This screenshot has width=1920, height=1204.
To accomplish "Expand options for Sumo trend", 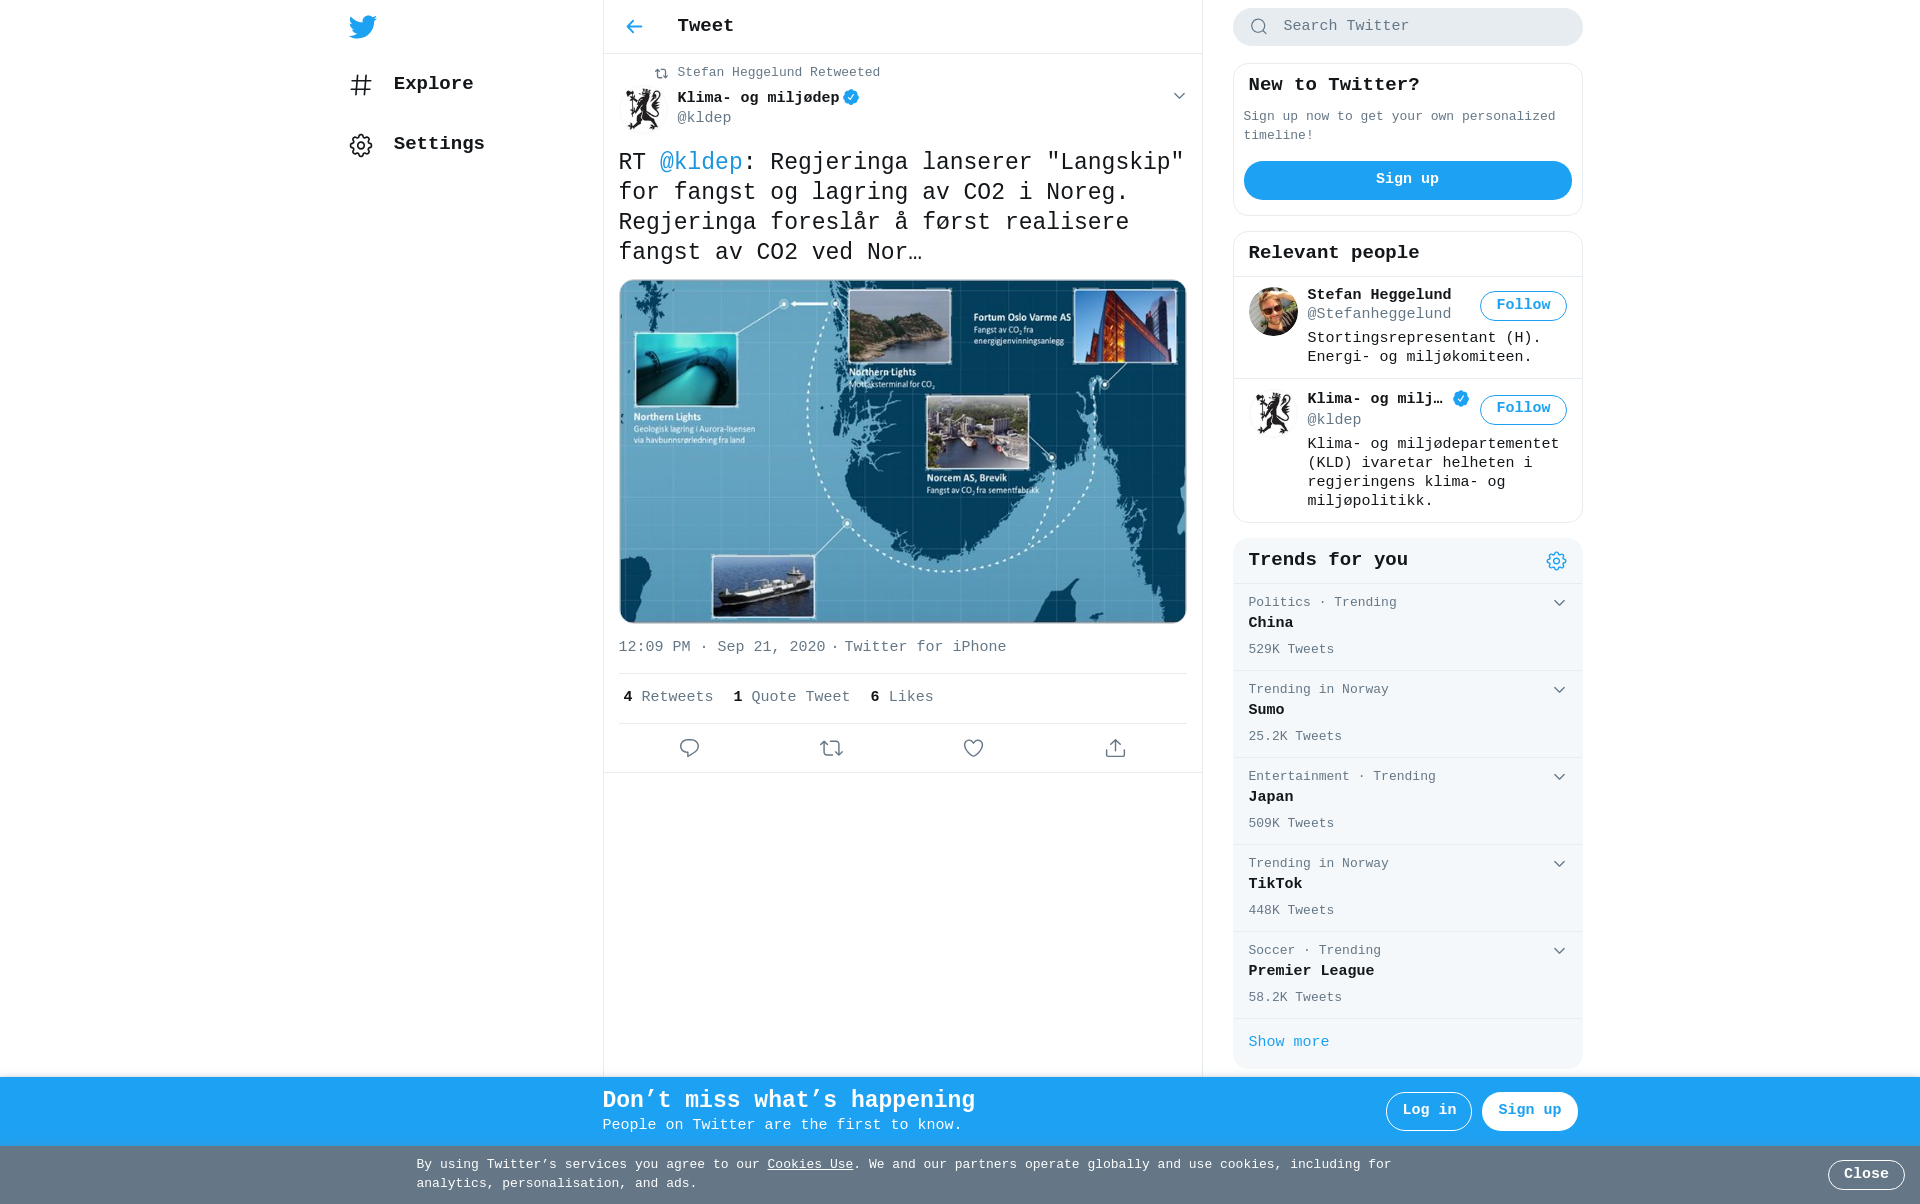I will point(1559,690).
